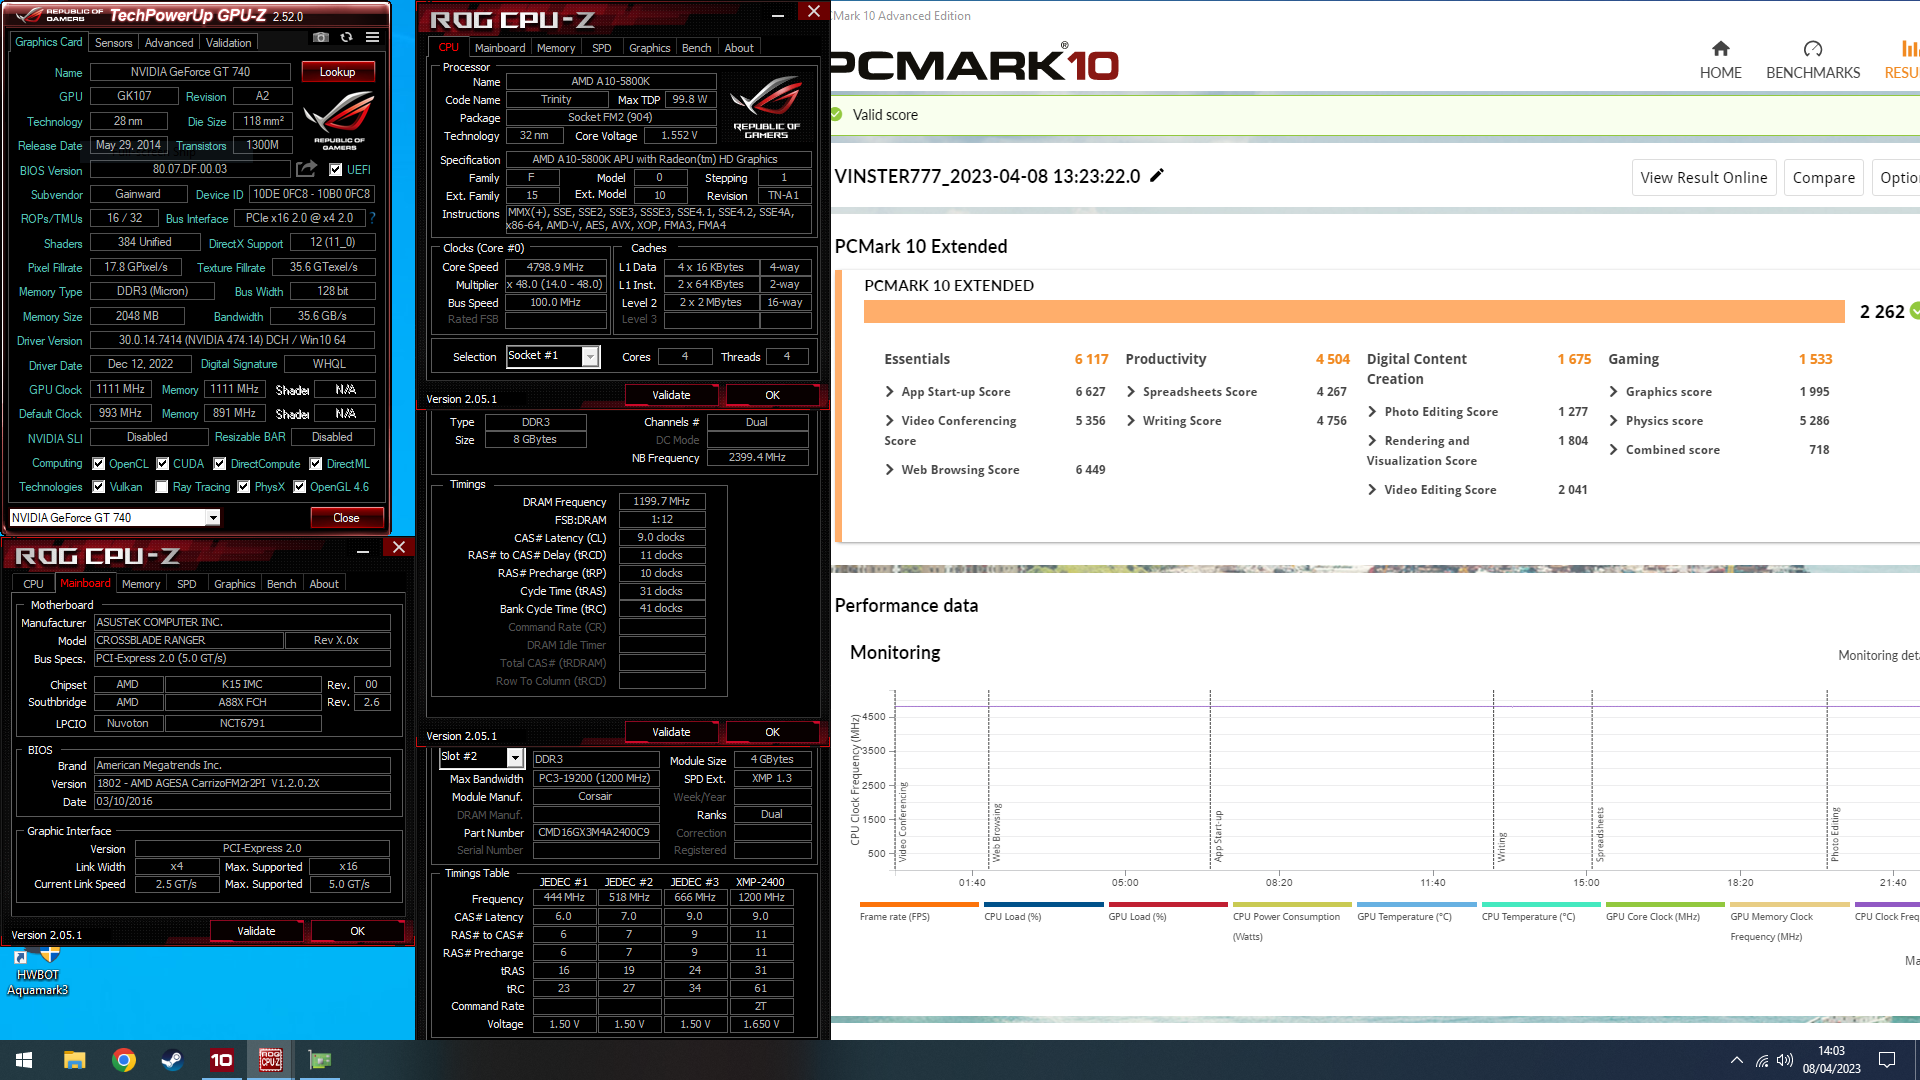Open File Explorer from the taskbar

(x=74, y=1060)
